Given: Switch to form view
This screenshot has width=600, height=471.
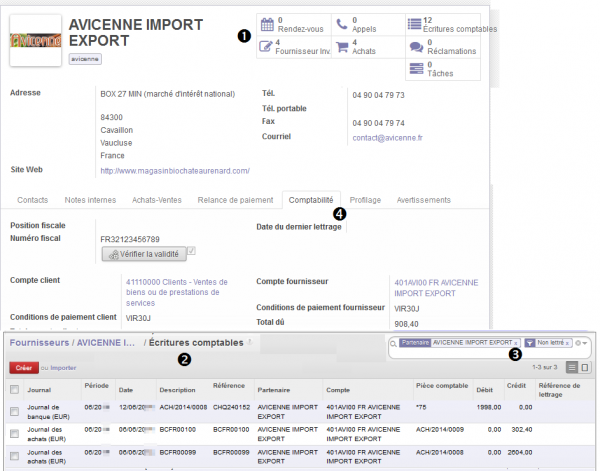Looking at the screenshot, I should [585, 367].
